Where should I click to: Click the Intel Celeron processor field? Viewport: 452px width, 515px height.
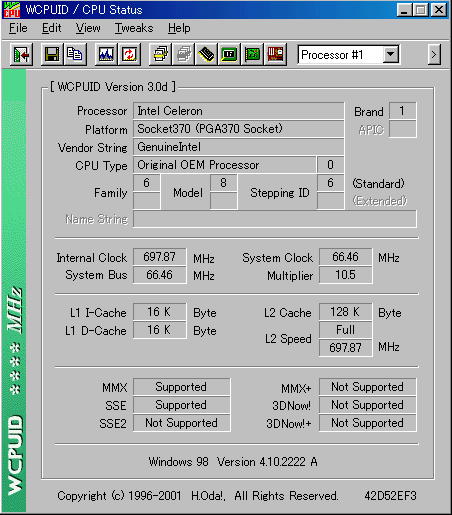238,111
